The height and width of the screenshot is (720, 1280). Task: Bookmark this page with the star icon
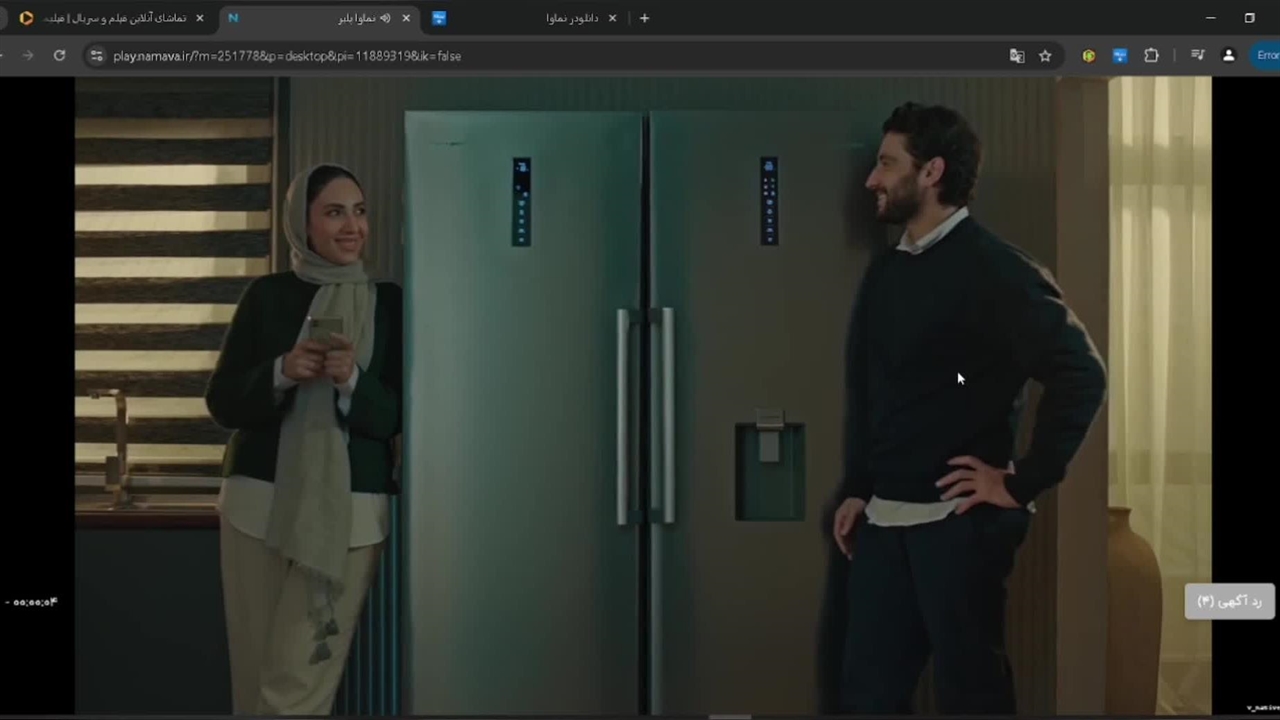point(1045,56)
